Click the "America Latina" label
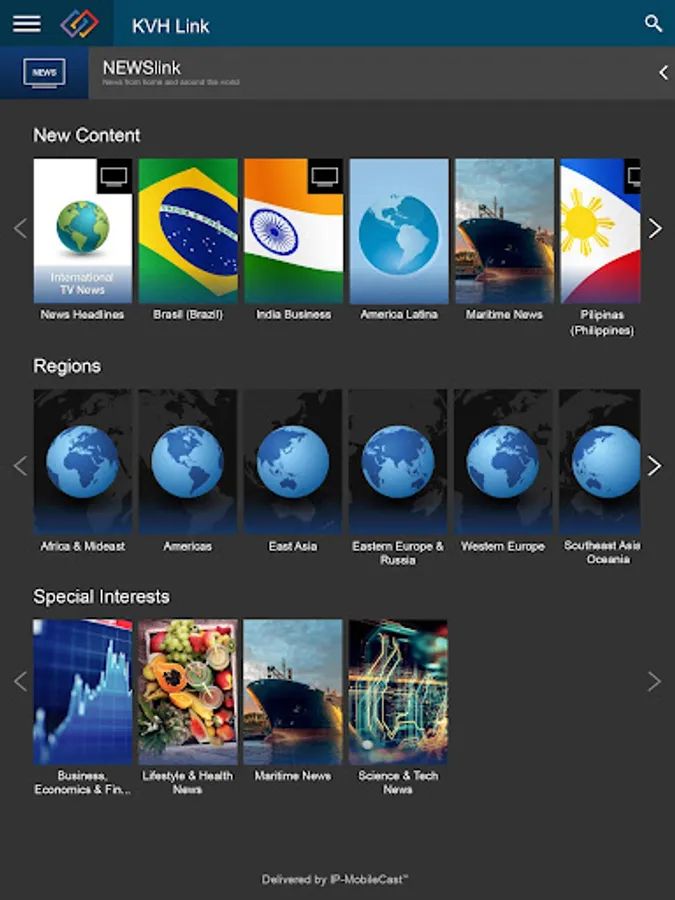 point(399,315)
